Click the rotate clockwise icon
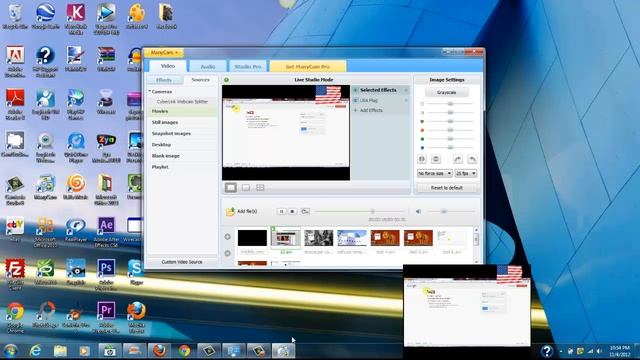 coord(458,159)
